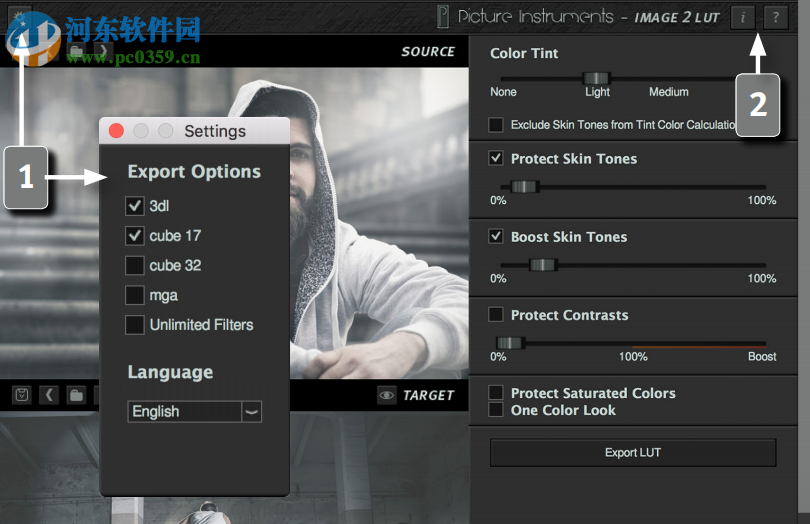
Task: Toggle Protect Skin Tones checkbox
Action: [x=496, y=158]
